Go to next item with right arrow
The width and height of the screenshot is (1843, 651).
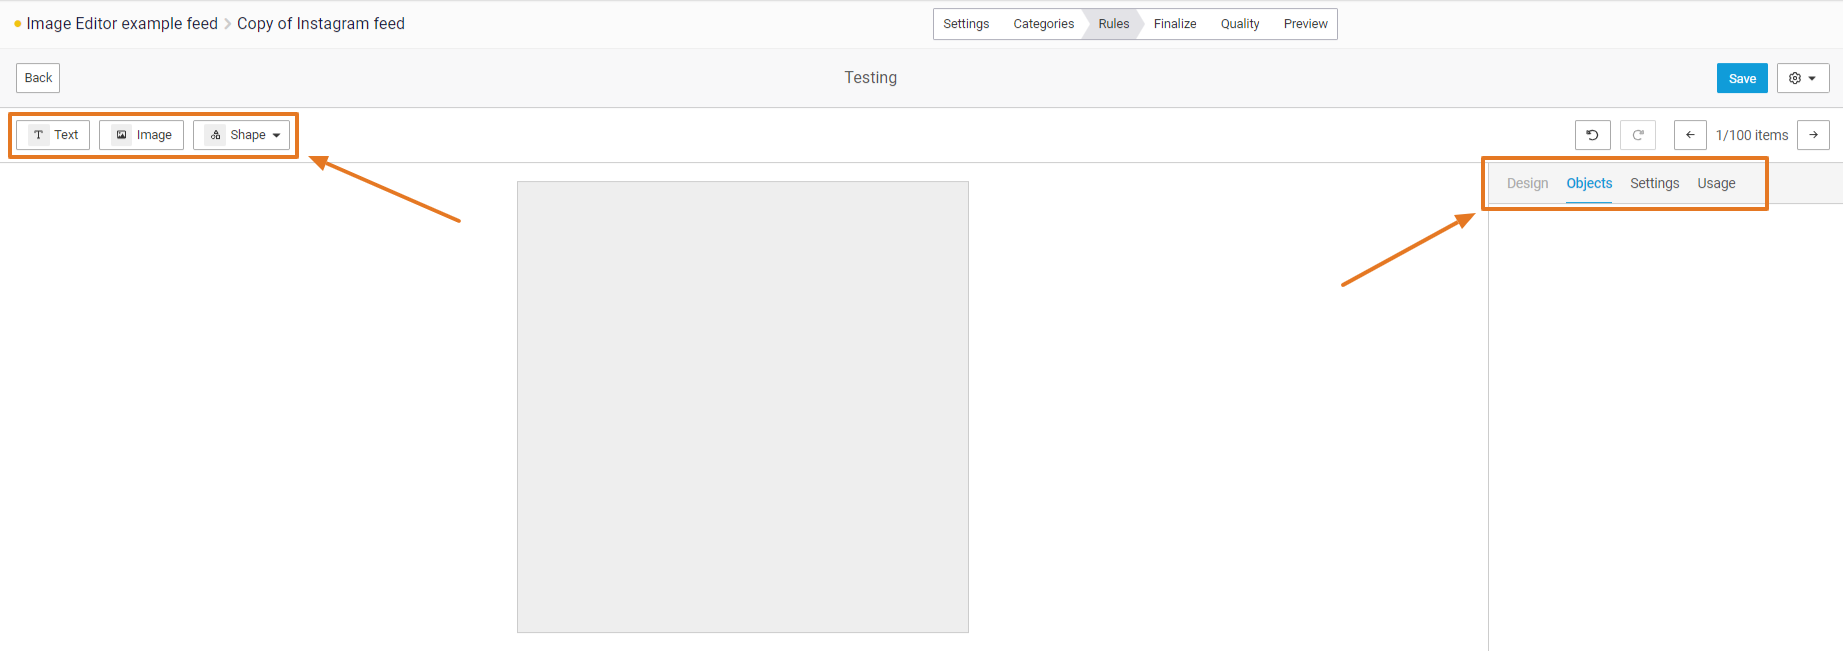1813,135
